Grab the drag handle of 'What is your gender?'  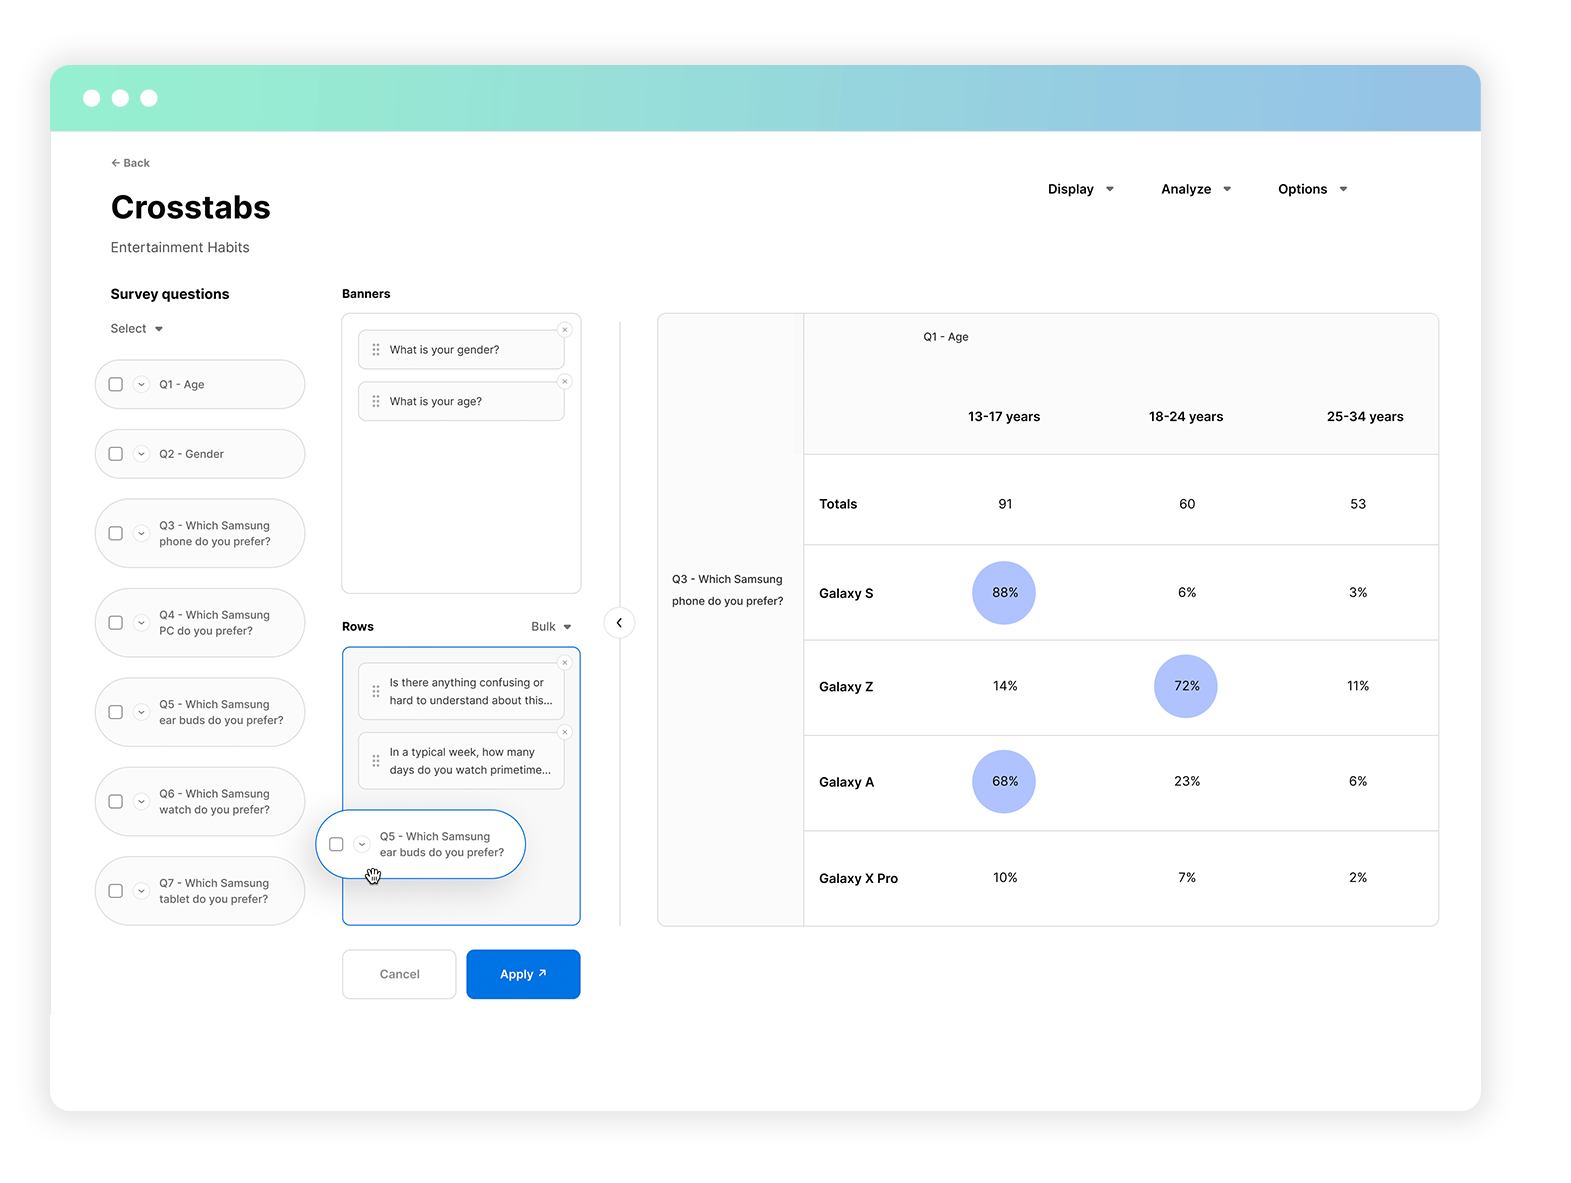[376, 350]
